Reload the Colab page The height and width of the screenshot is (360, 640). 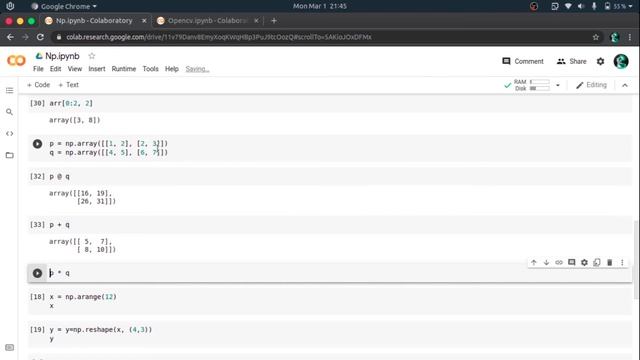click(40, 37)
